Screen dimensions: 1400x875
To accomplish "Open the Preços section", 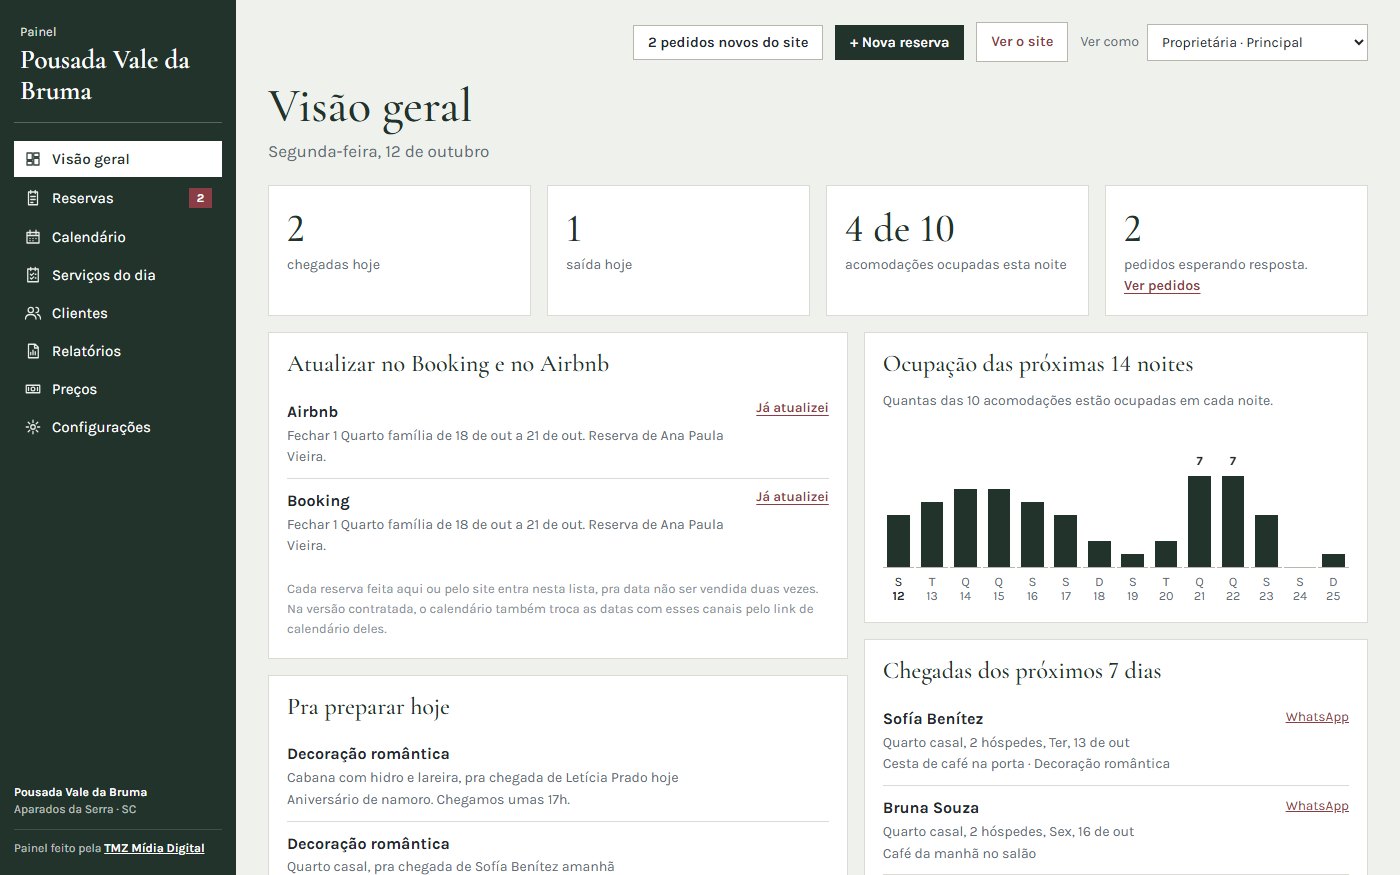I will pyautogui.click(x=118, y=389).
